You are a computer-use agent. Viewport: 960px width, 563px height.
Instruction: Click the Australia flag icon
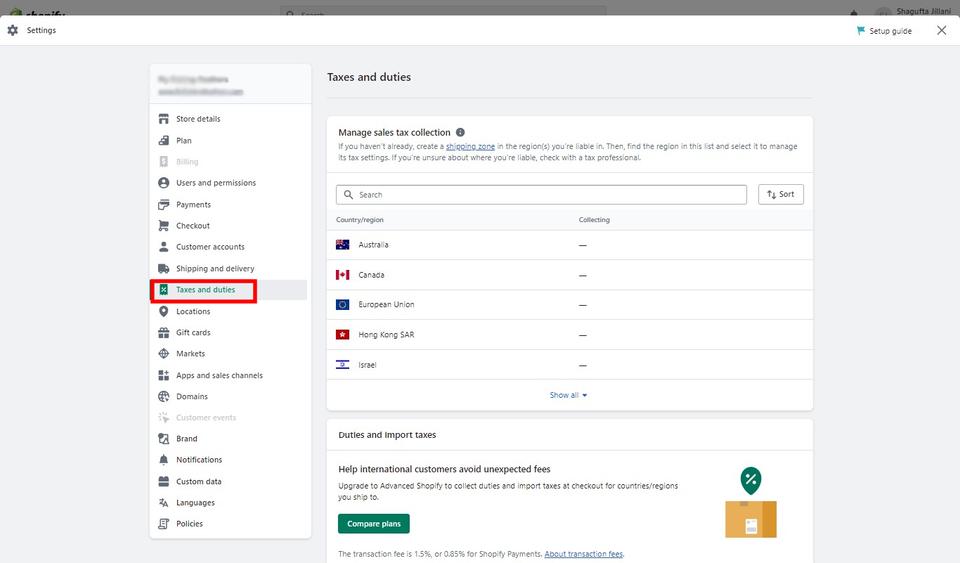coord(342,244)
